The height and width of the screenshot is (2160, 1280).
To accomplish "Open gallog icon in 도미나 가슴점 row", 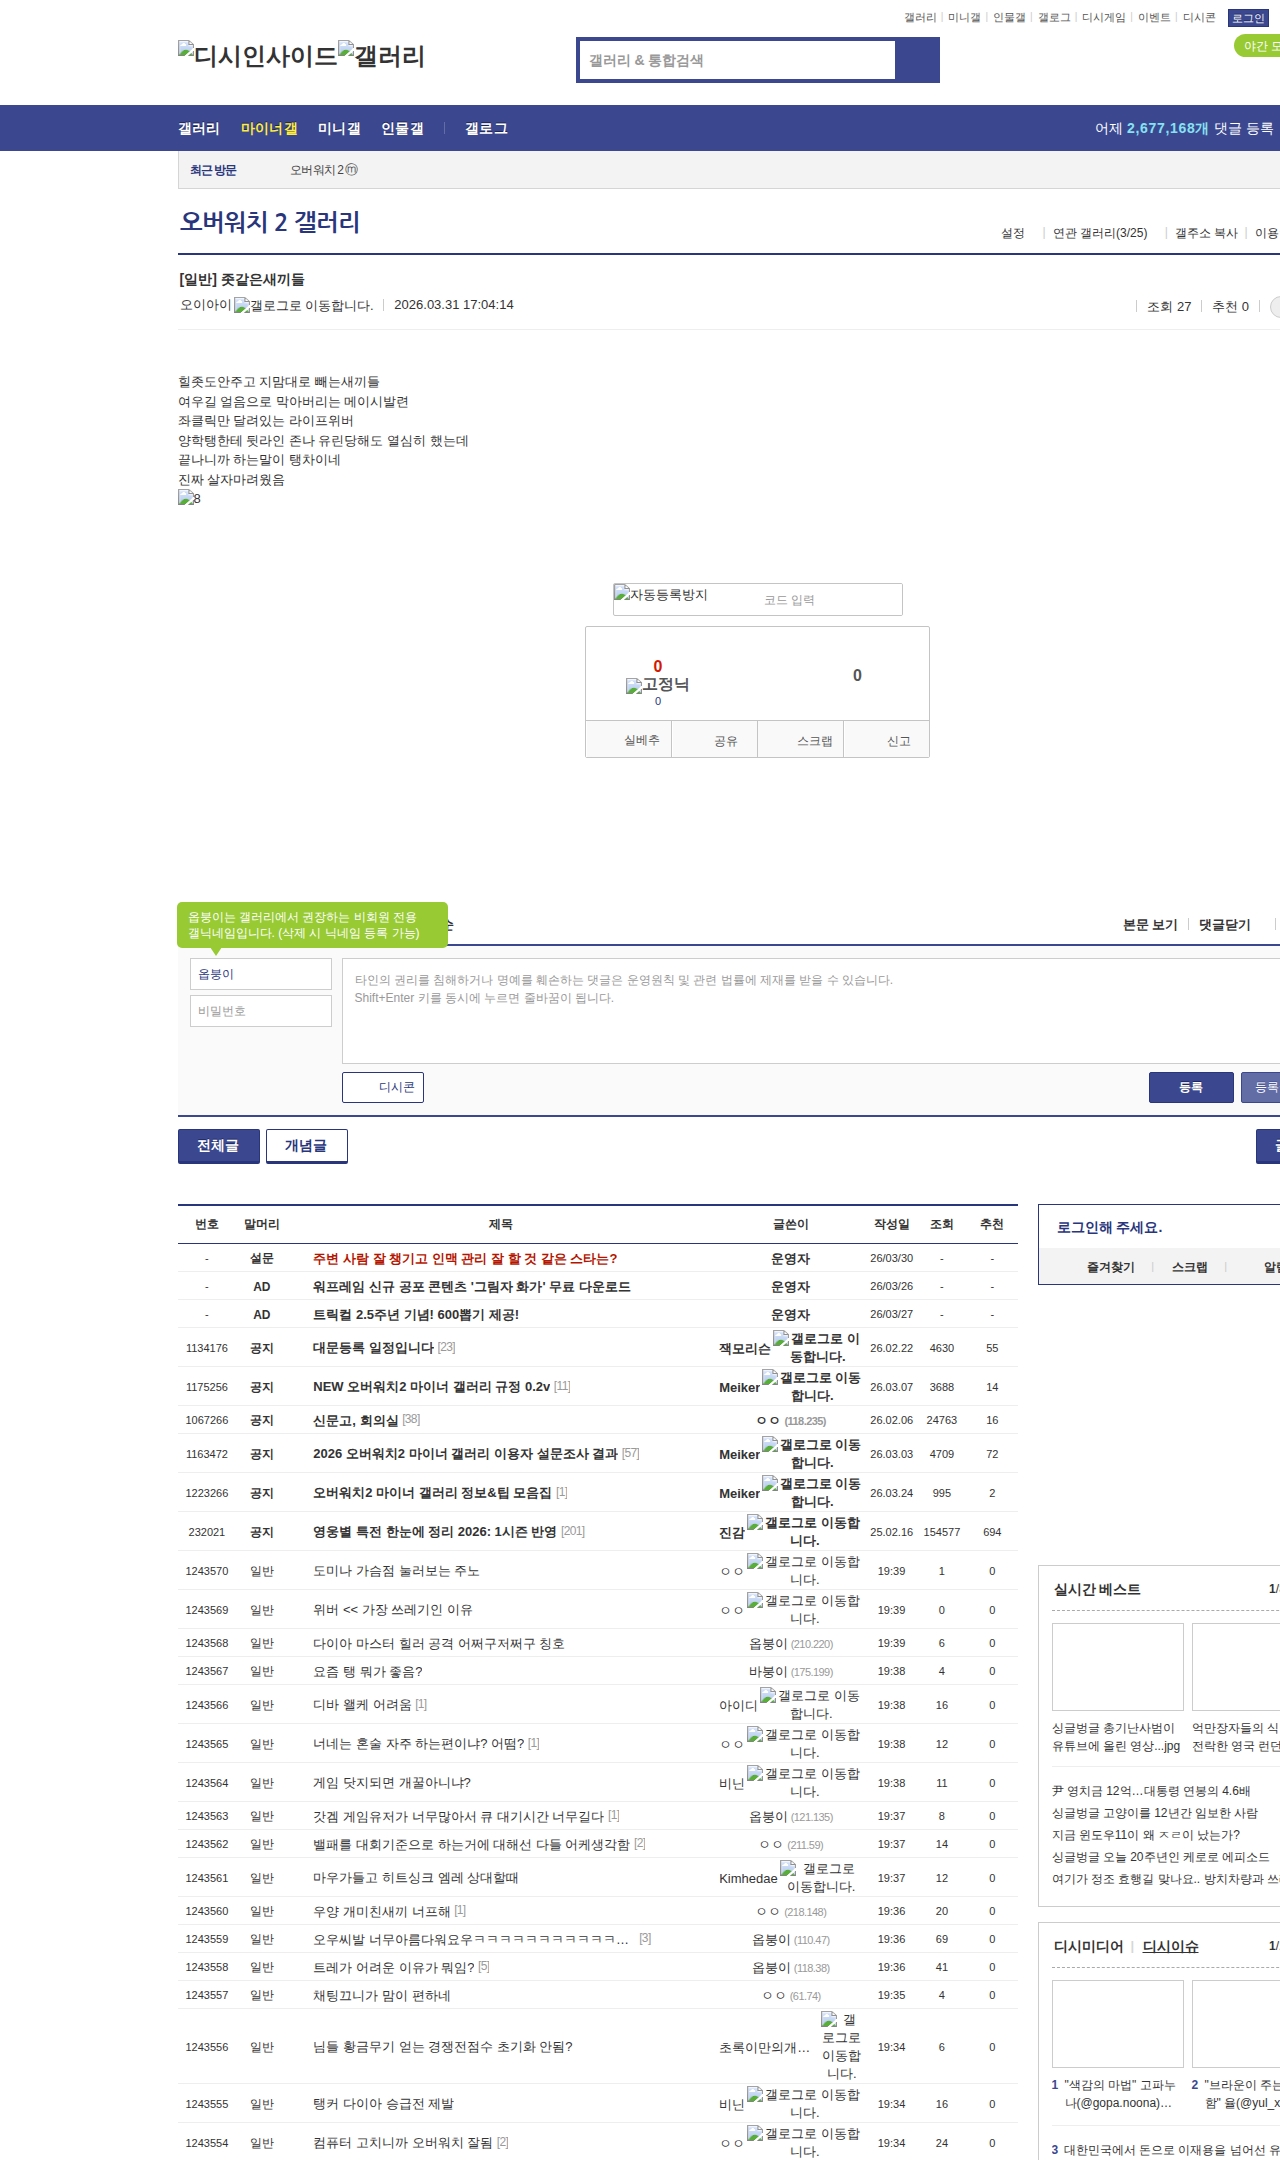I will coord(804,1570).
